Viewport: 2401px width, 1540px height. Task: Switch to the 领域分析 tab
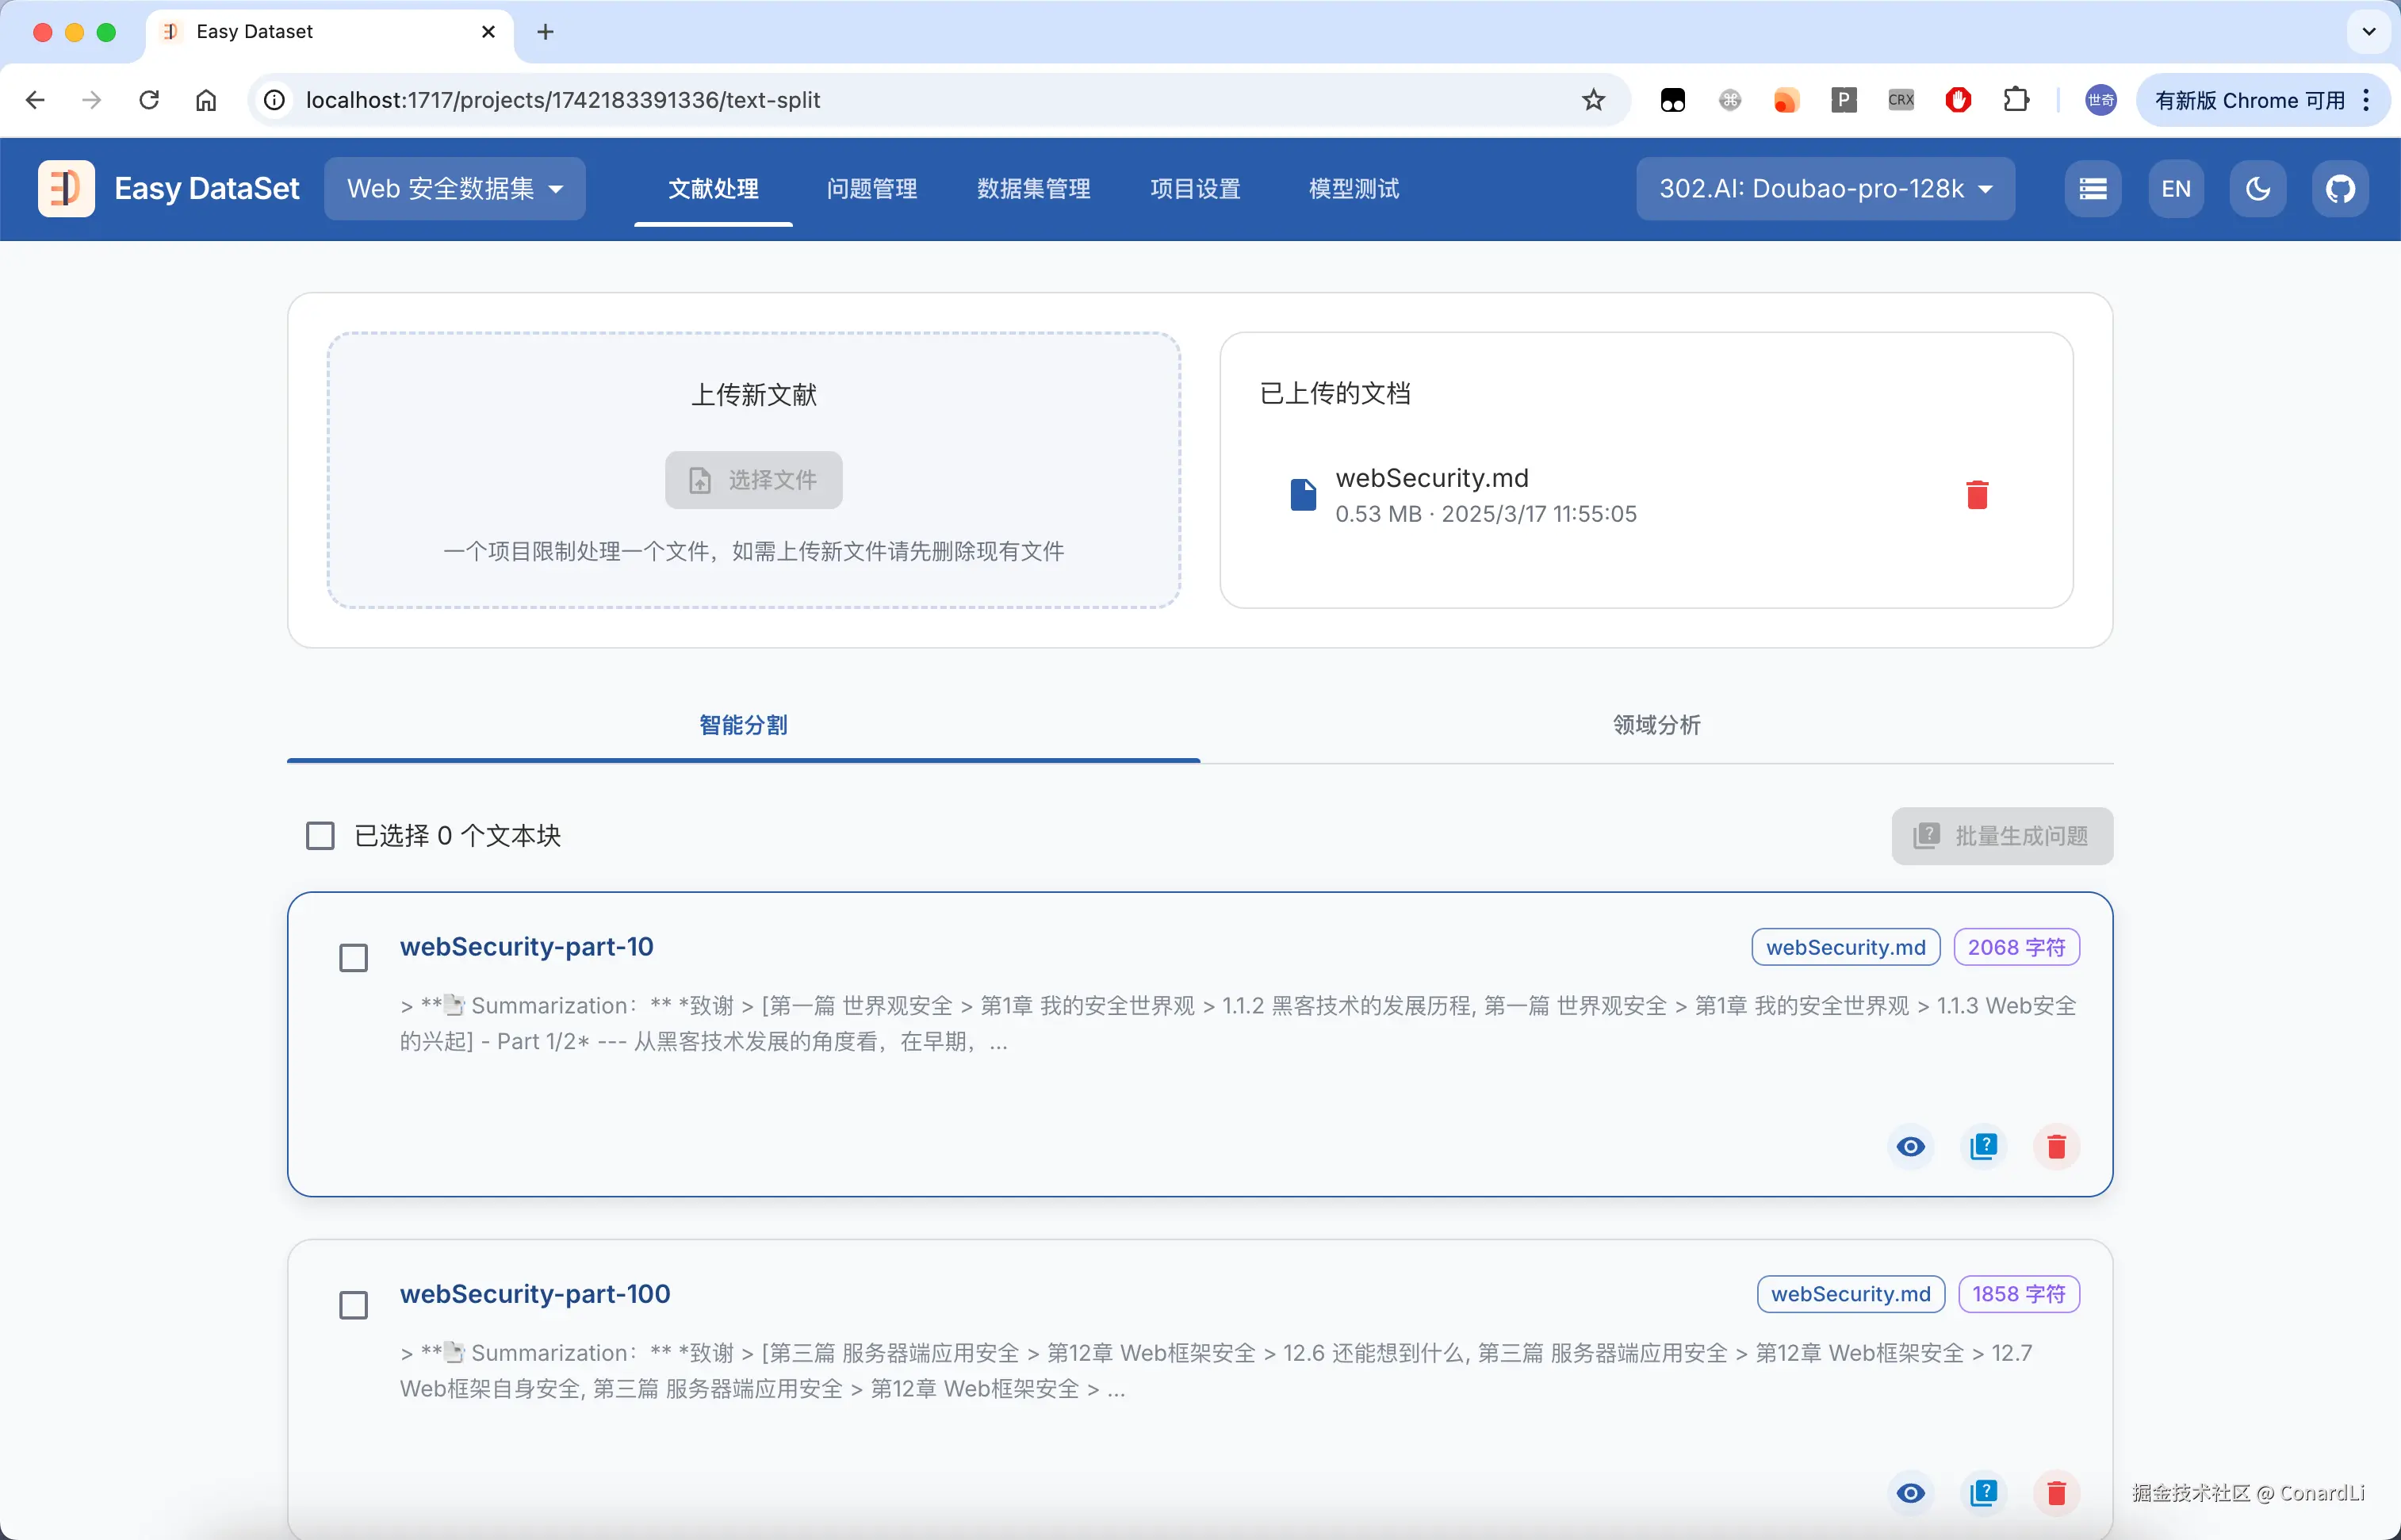1656,725
